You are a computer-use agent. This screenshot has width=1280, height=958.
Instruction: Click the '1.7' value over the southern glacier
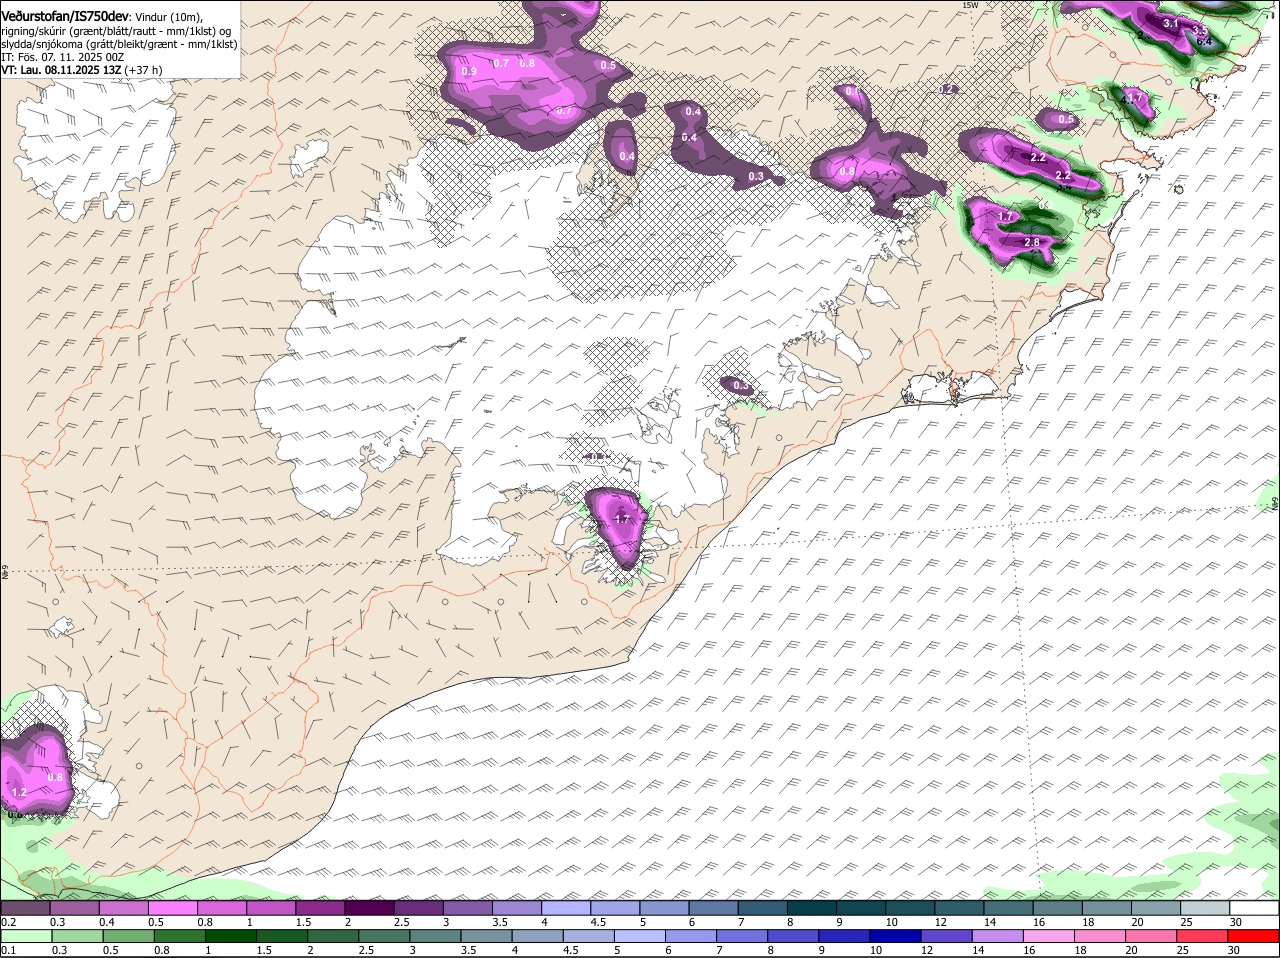622,519
